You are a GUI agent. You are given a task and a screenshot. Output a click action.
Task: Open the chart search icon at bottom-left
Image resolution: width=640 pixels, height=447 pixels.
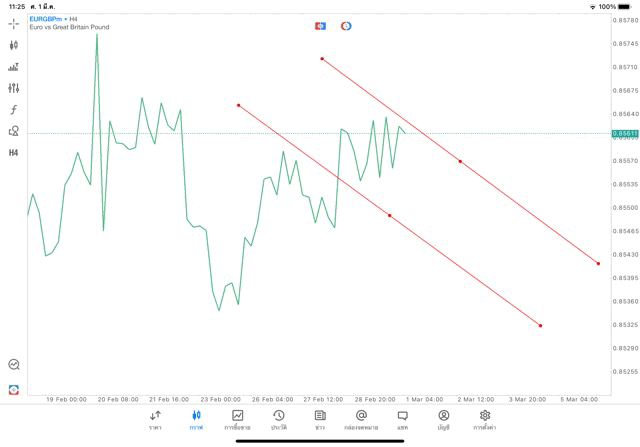[14, 365]
